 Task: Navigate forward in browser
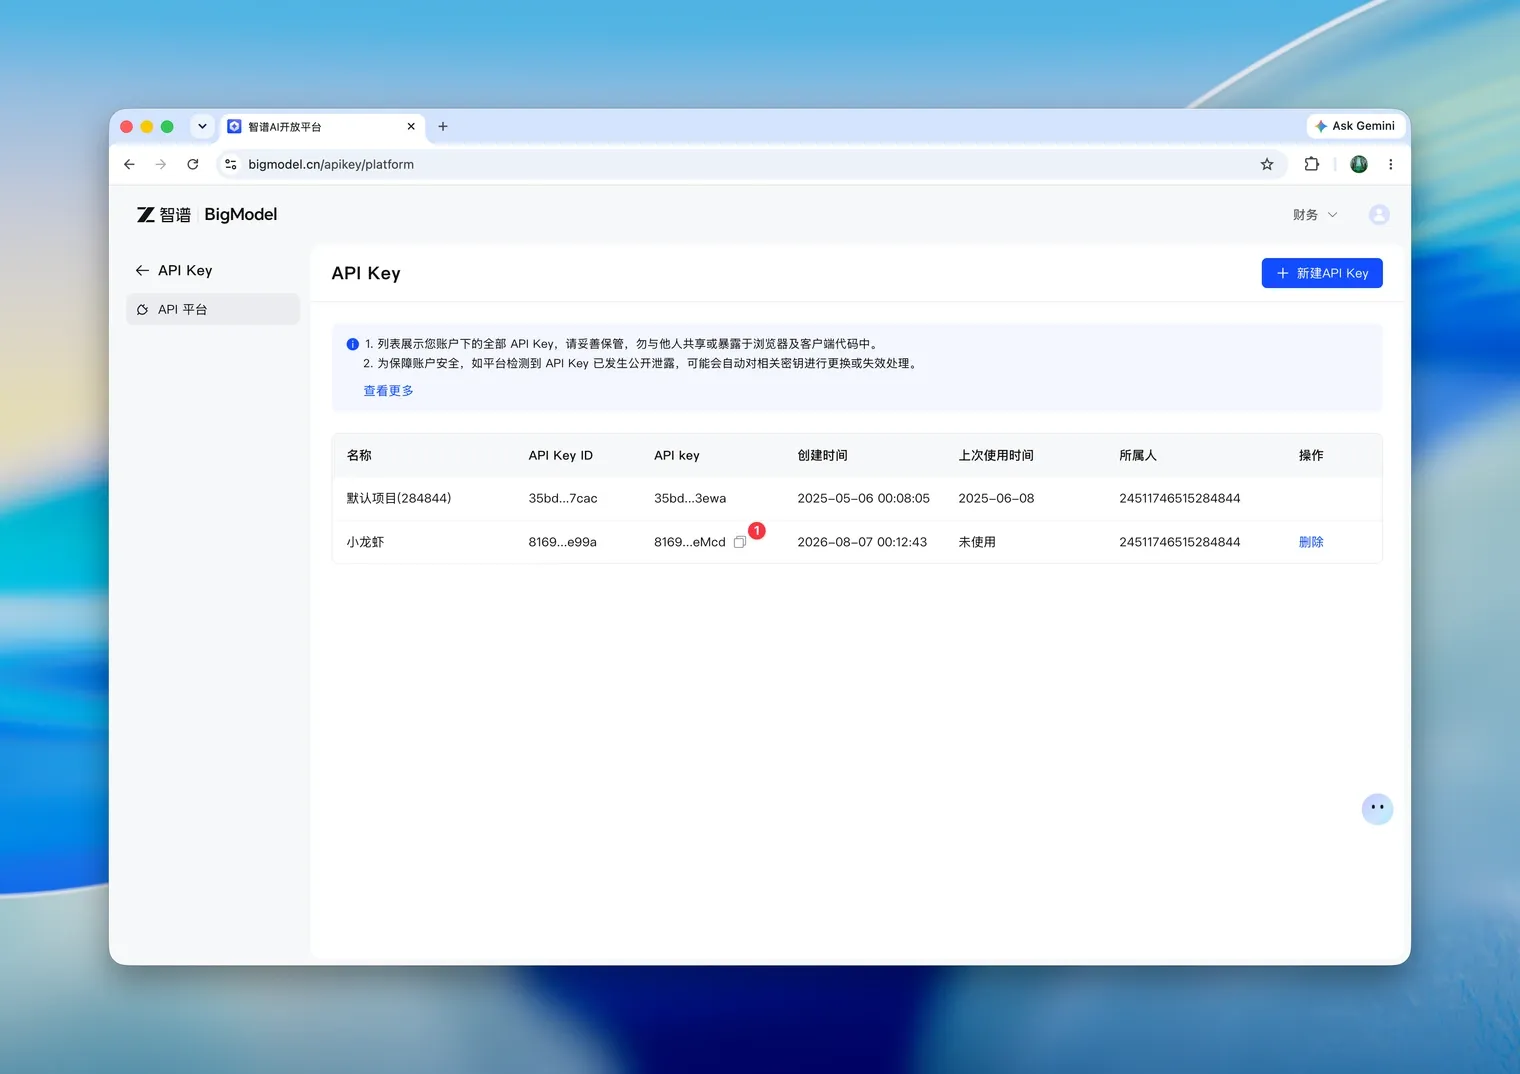(x=161, y=164)
